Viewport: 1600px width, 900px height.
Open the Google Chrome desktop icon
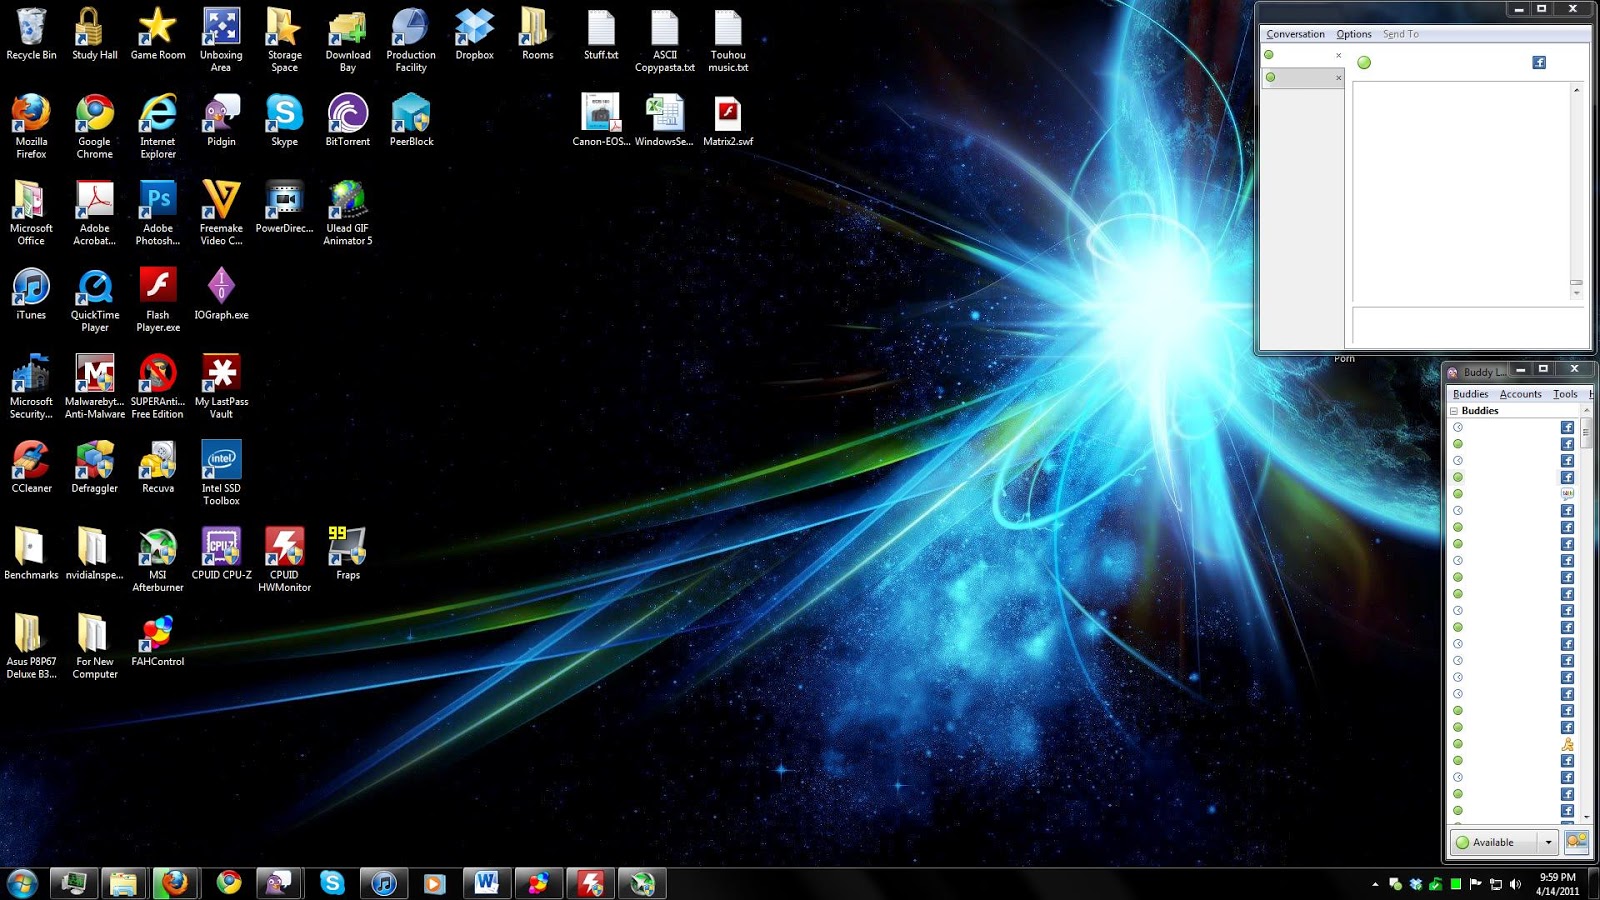tap(95, 127)
